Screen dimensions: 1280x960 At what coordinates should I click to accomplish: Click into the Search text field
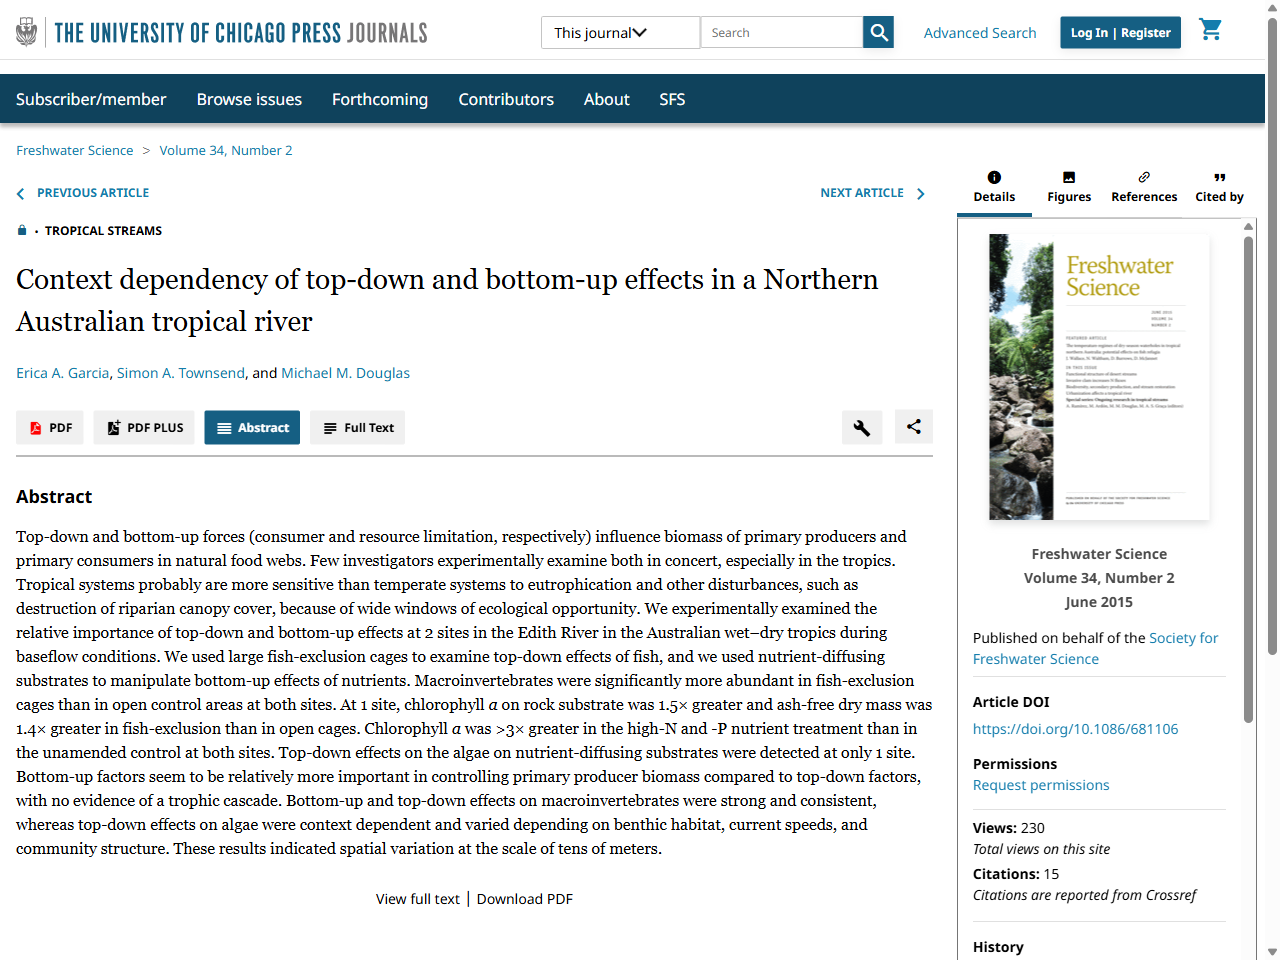(x=781, y=33)
